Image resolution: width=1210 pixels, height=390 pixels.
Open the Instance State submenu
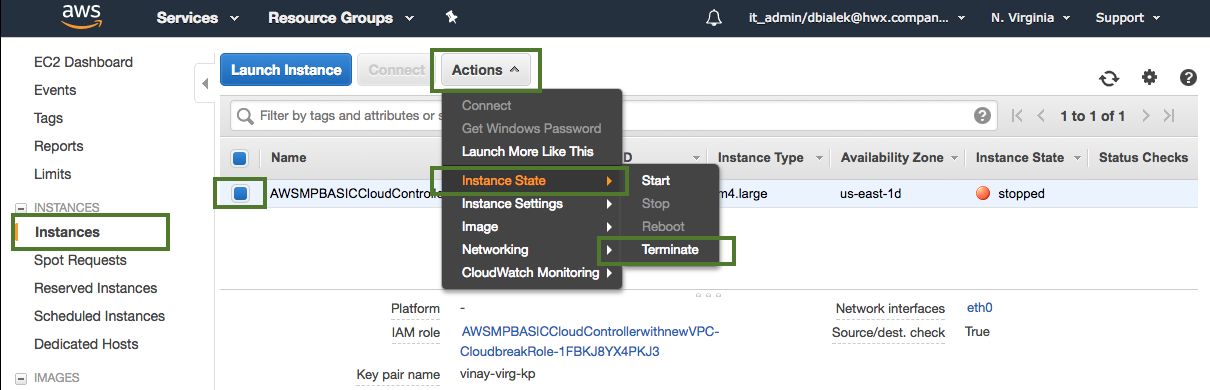point(532,181)
